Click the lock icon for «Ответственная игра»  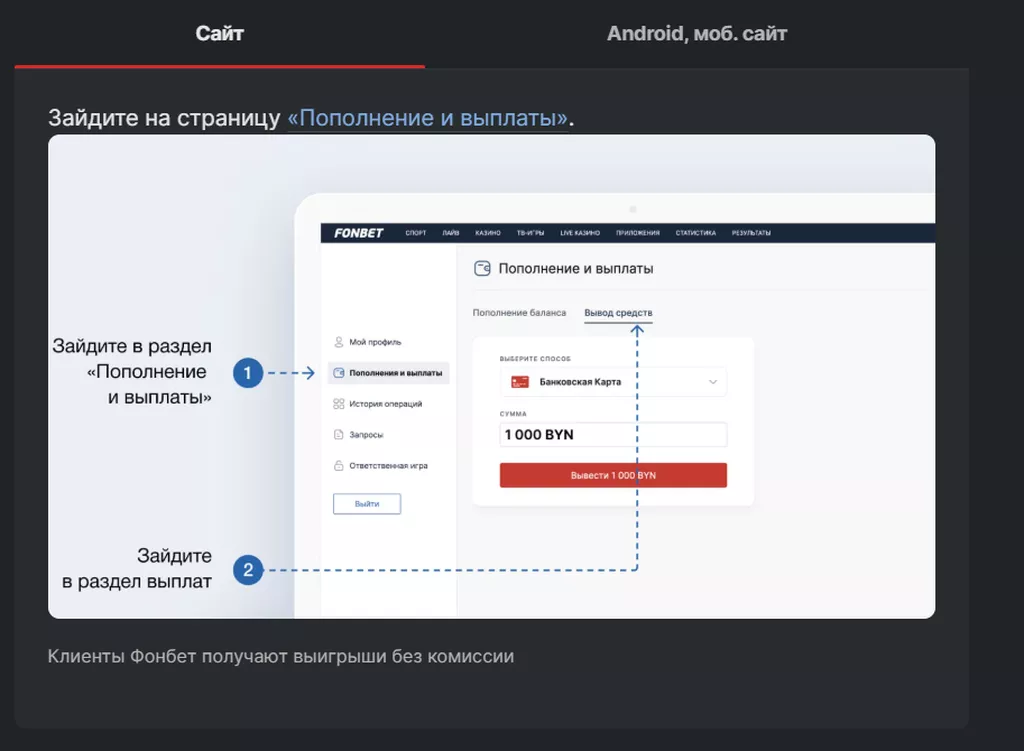point(339,466)
